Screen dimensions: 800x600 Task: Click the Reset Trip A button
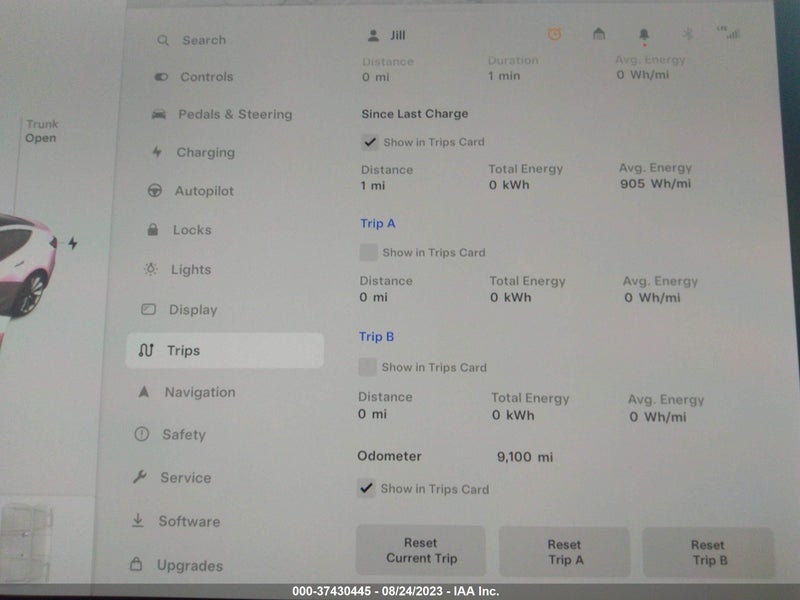pyautogui.click(x=564, y=552)
